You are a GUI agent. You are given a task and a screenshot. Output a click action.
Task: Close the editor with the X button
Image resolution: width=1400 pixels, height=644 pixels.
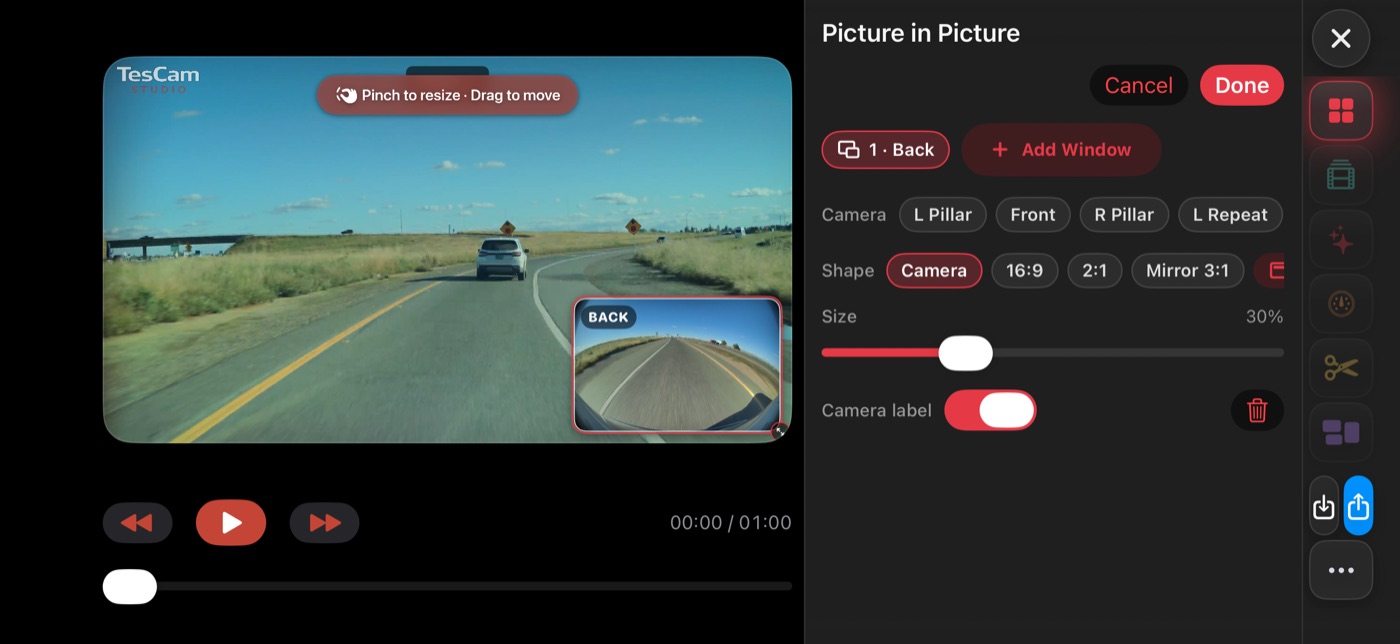pos(1341,39)
